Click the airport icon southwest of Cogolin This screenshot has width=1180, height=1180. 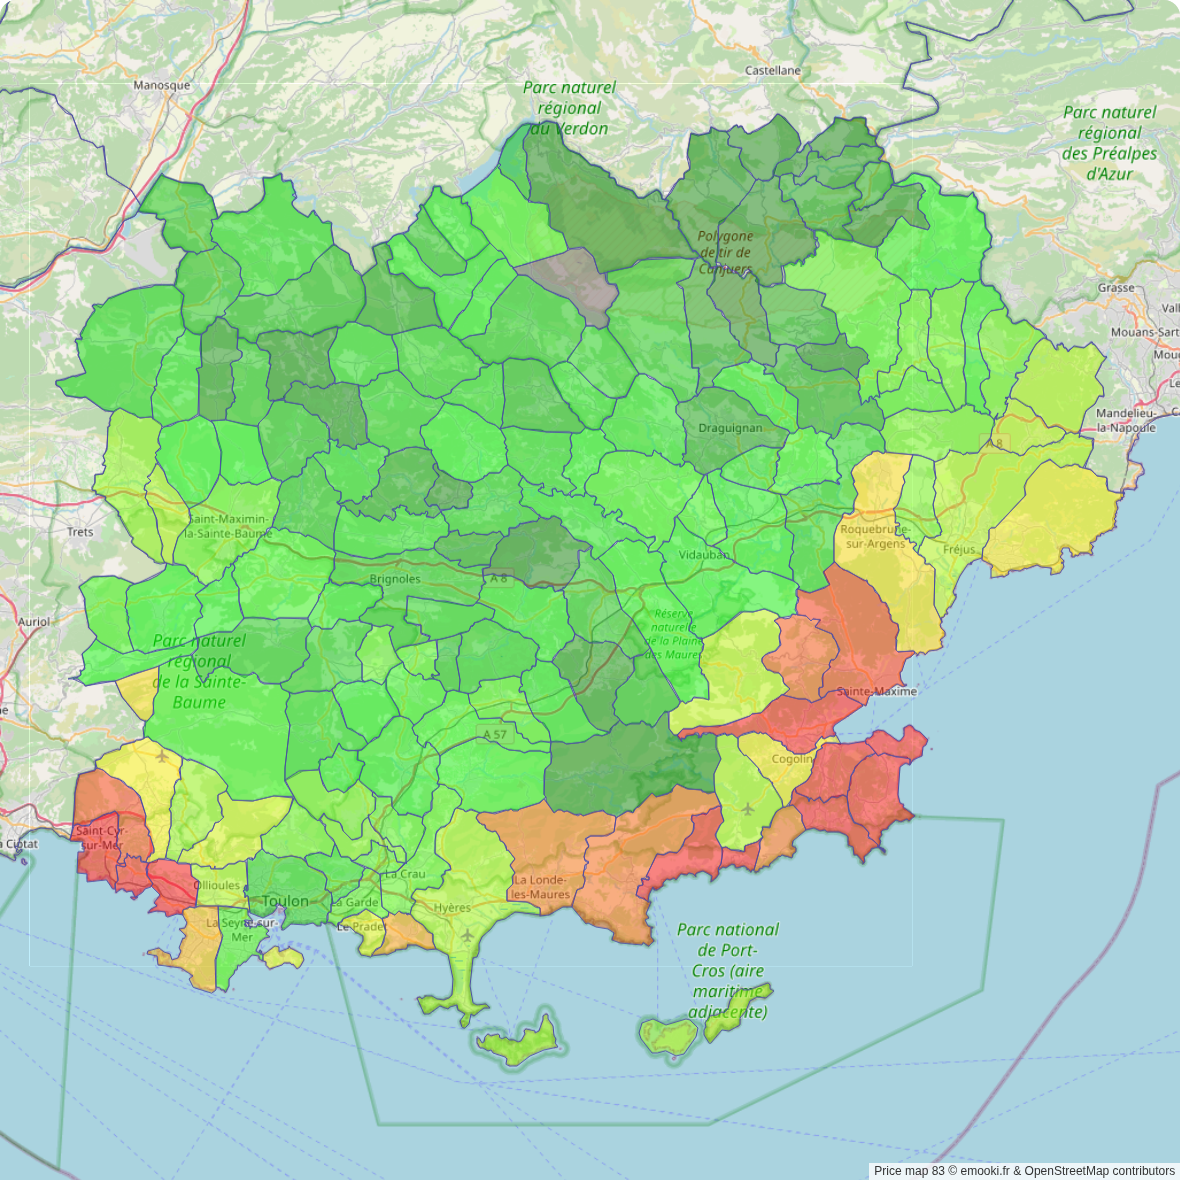click(x=747, y=808)
